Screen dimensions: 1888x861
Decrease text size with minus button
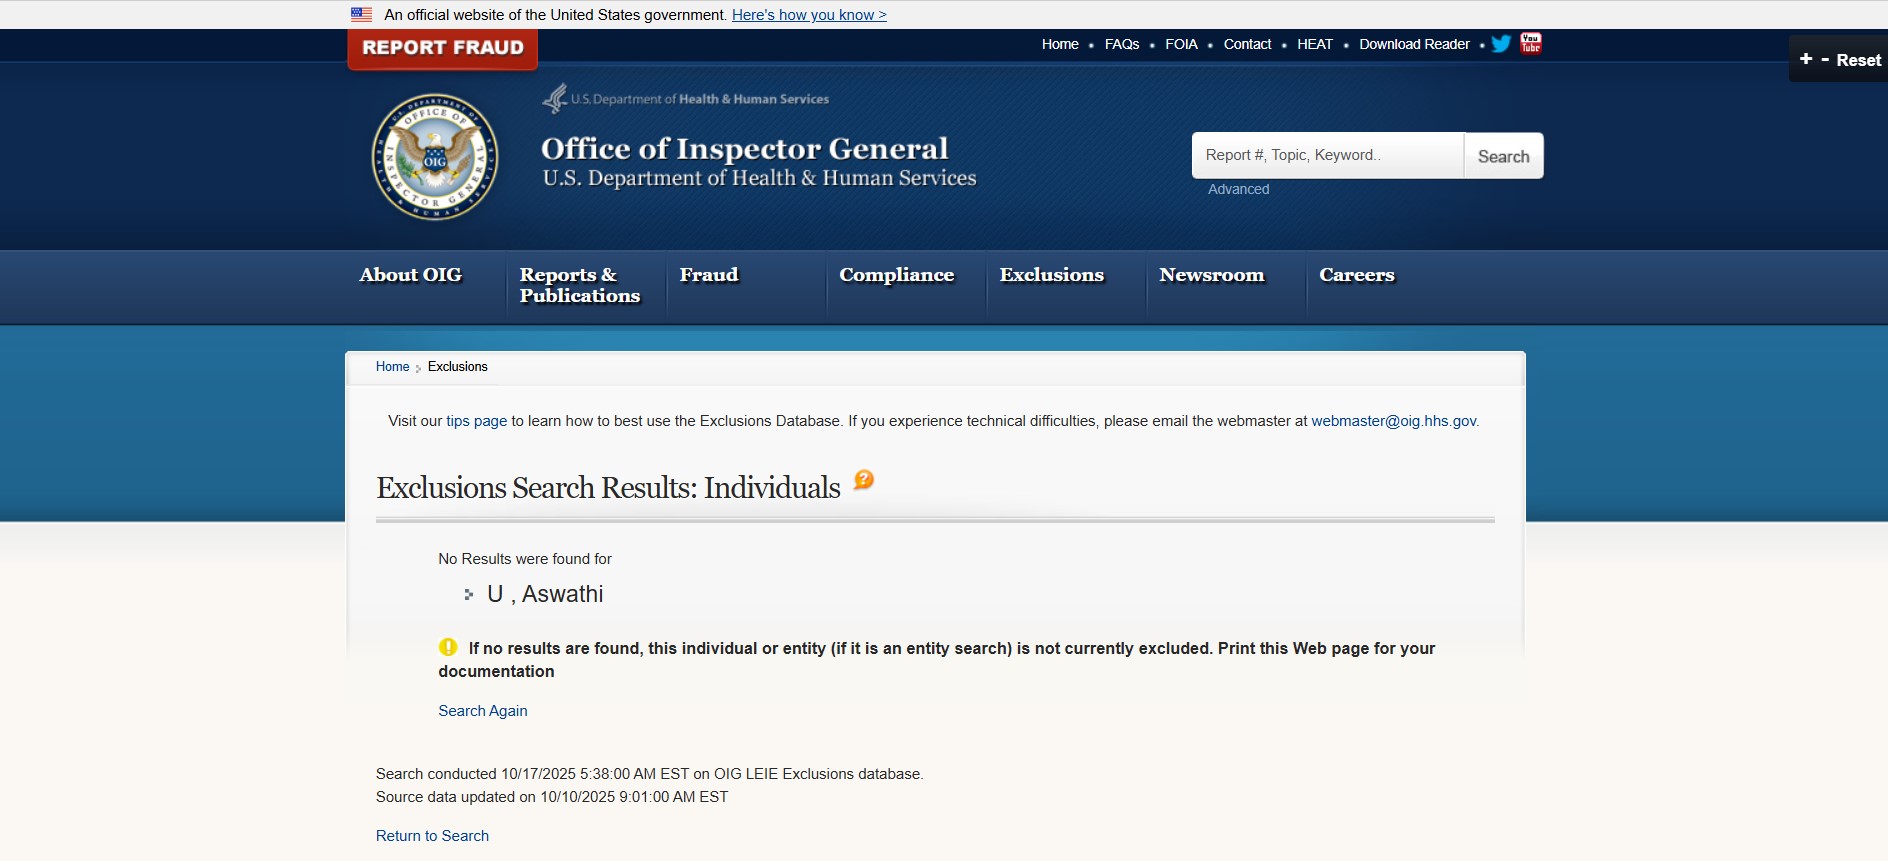[x=1825, y=59]
